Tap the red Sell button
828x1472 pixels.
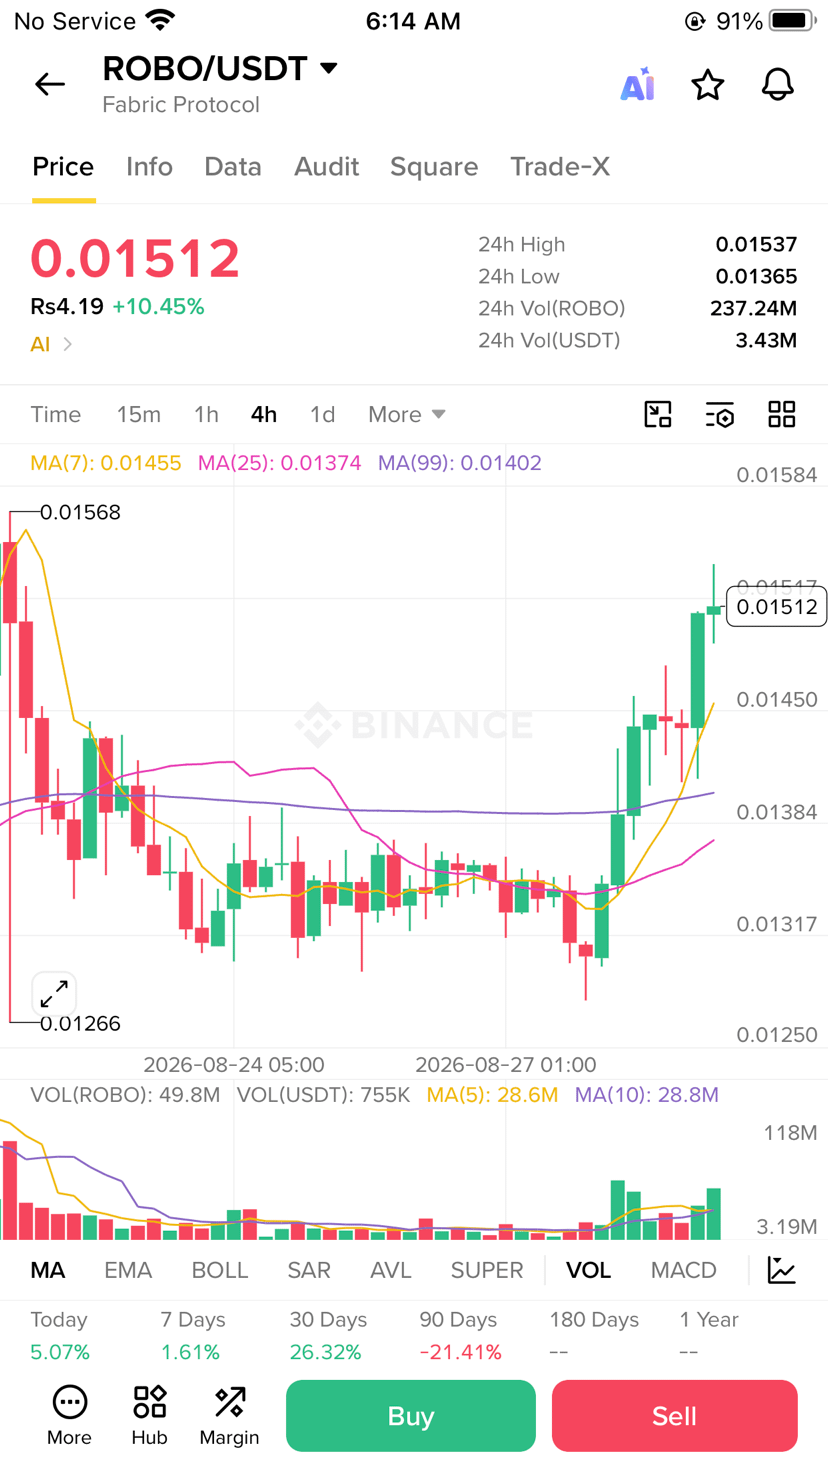click(675, 1416)
